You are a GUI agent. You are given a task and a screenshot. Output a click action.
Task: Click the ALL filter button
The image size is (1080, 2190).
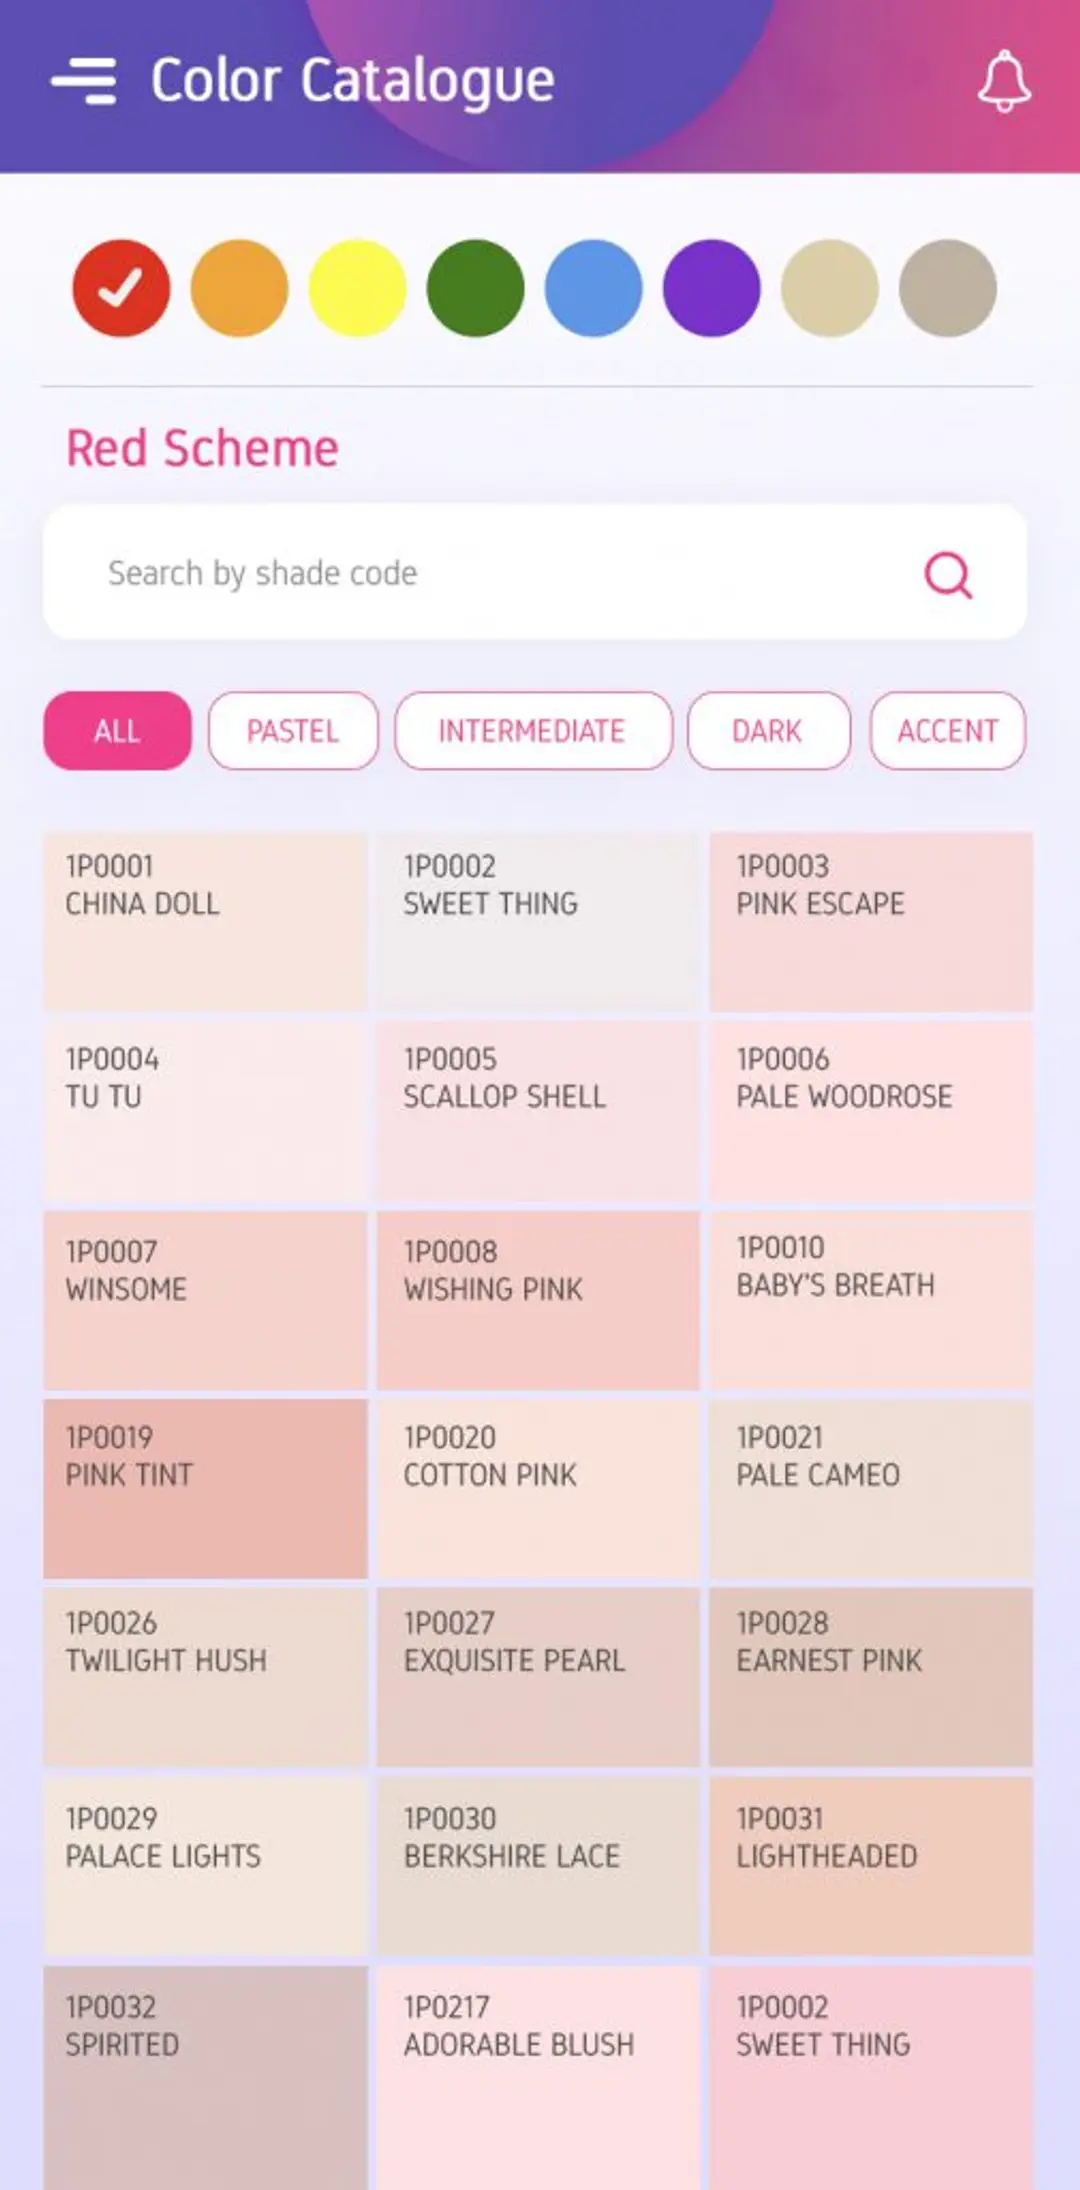coord(116,731)
